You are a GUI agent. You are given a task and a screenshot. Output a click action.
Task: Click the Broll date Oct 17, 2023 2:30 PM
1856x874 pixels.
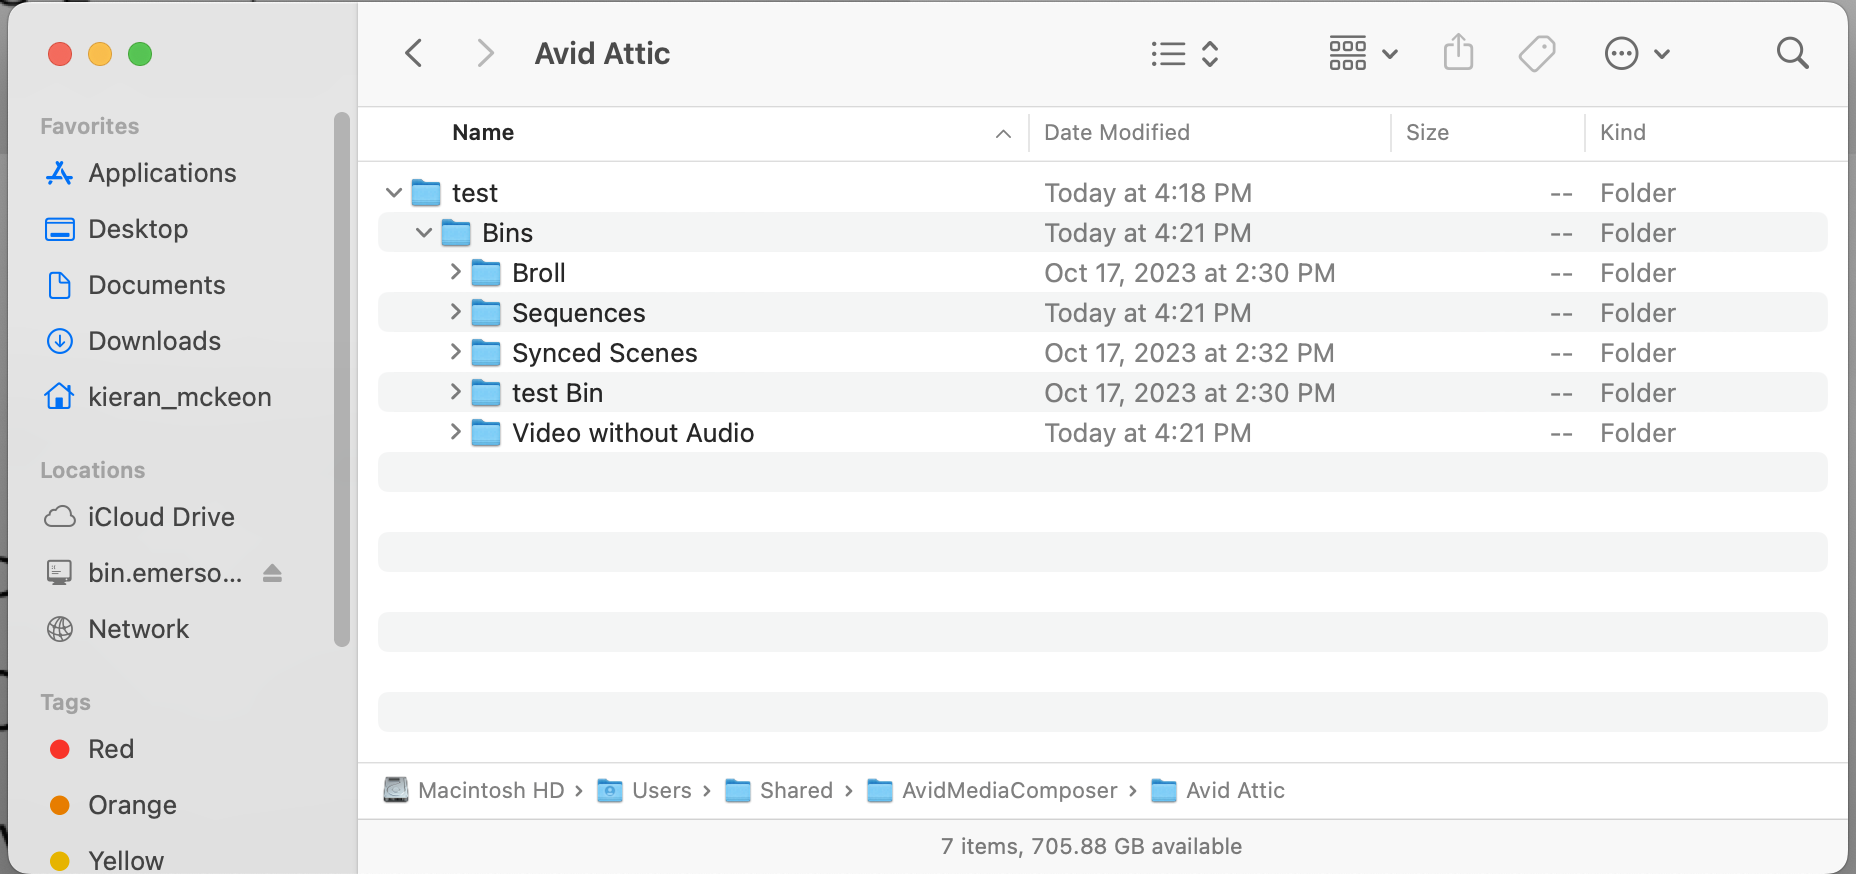coord(1190,273)
